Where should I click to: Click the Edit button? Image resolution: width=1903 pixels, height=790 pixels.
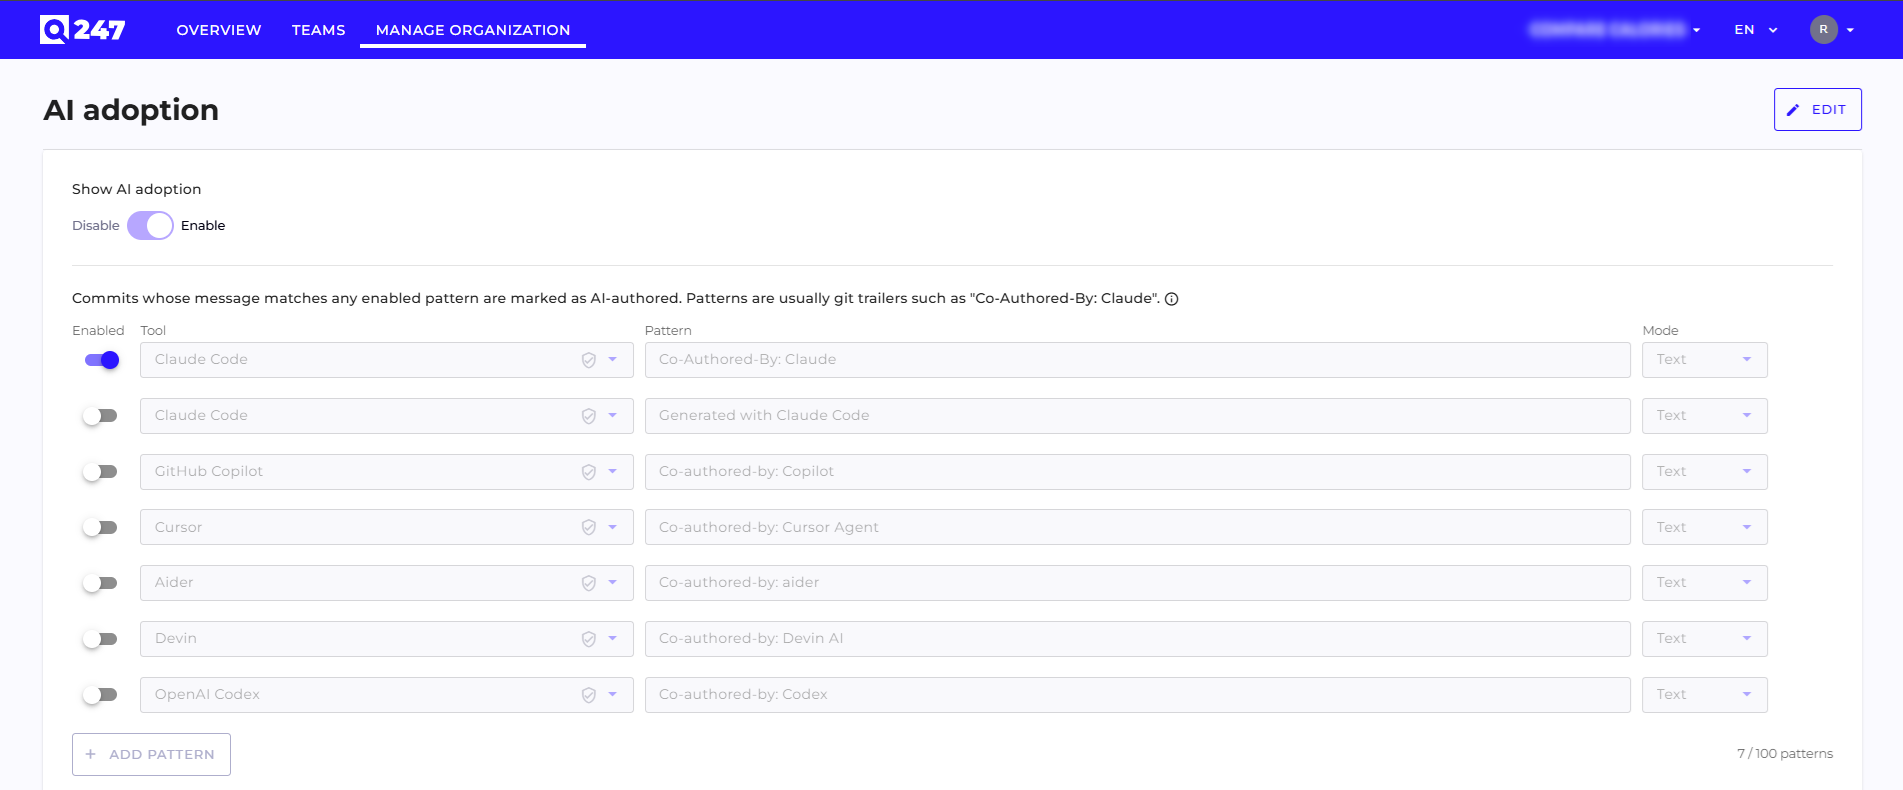coord(1817,110)
